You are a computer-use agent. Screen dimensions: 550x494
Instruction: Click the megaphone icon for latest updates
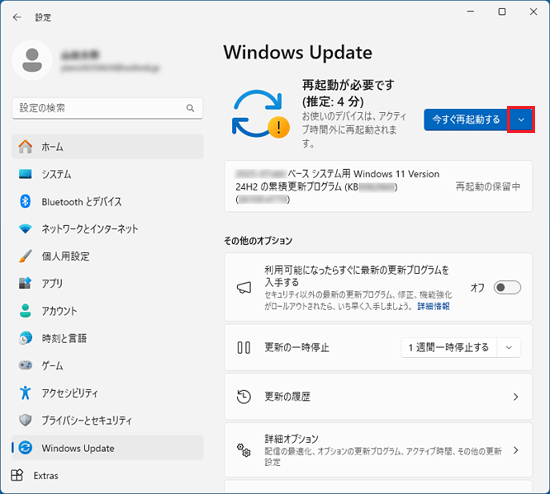244,287
